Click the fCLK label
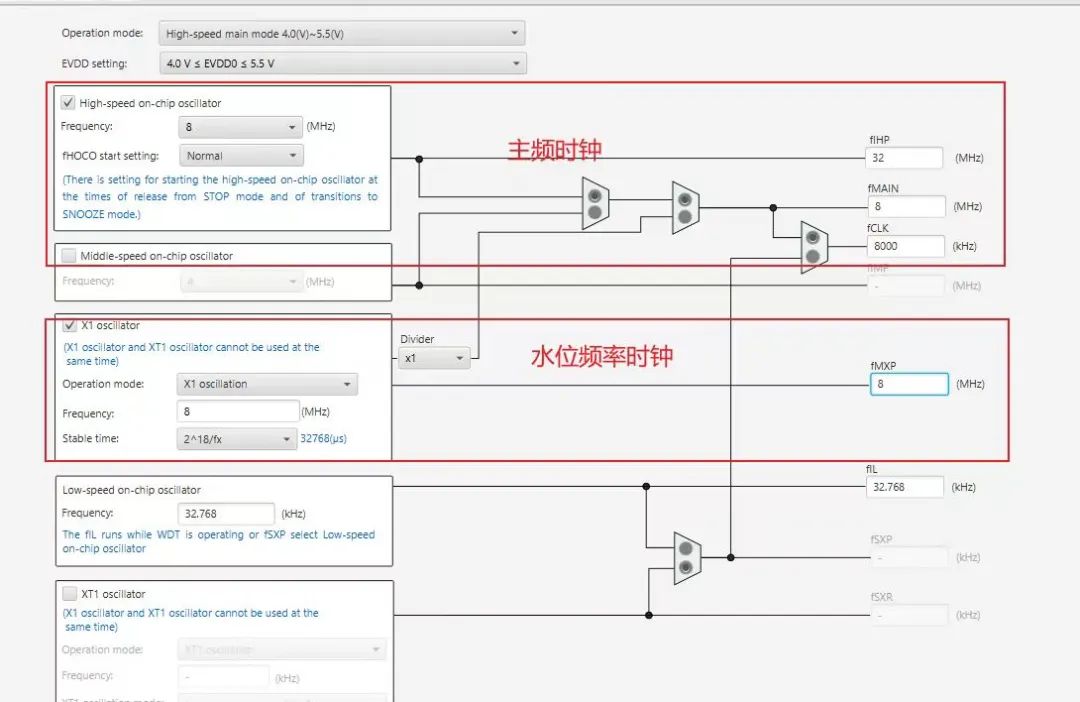The height and width of the screenshot is (702, 1080). point(878,228)
